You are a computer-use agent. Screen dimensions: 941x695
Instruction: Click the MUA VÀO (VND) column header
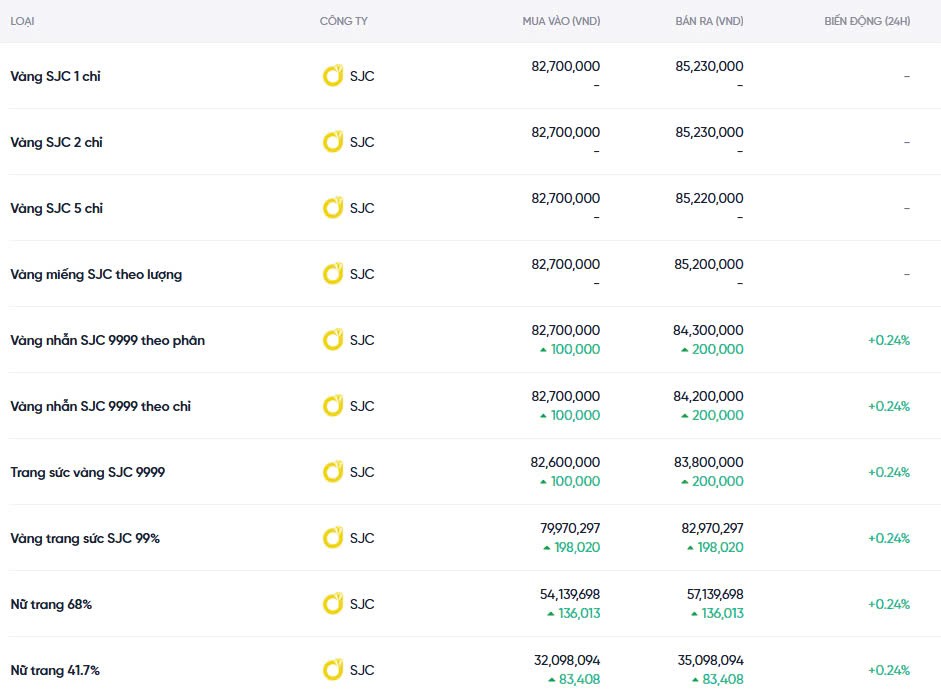tap(561, 21)
